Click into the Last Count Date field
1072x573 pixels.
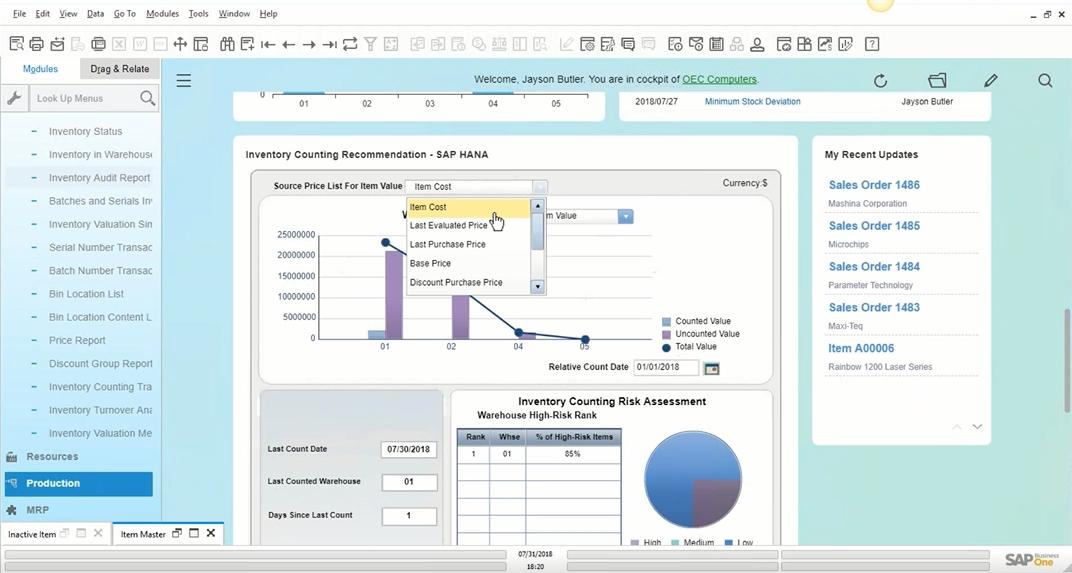(409, 450)
